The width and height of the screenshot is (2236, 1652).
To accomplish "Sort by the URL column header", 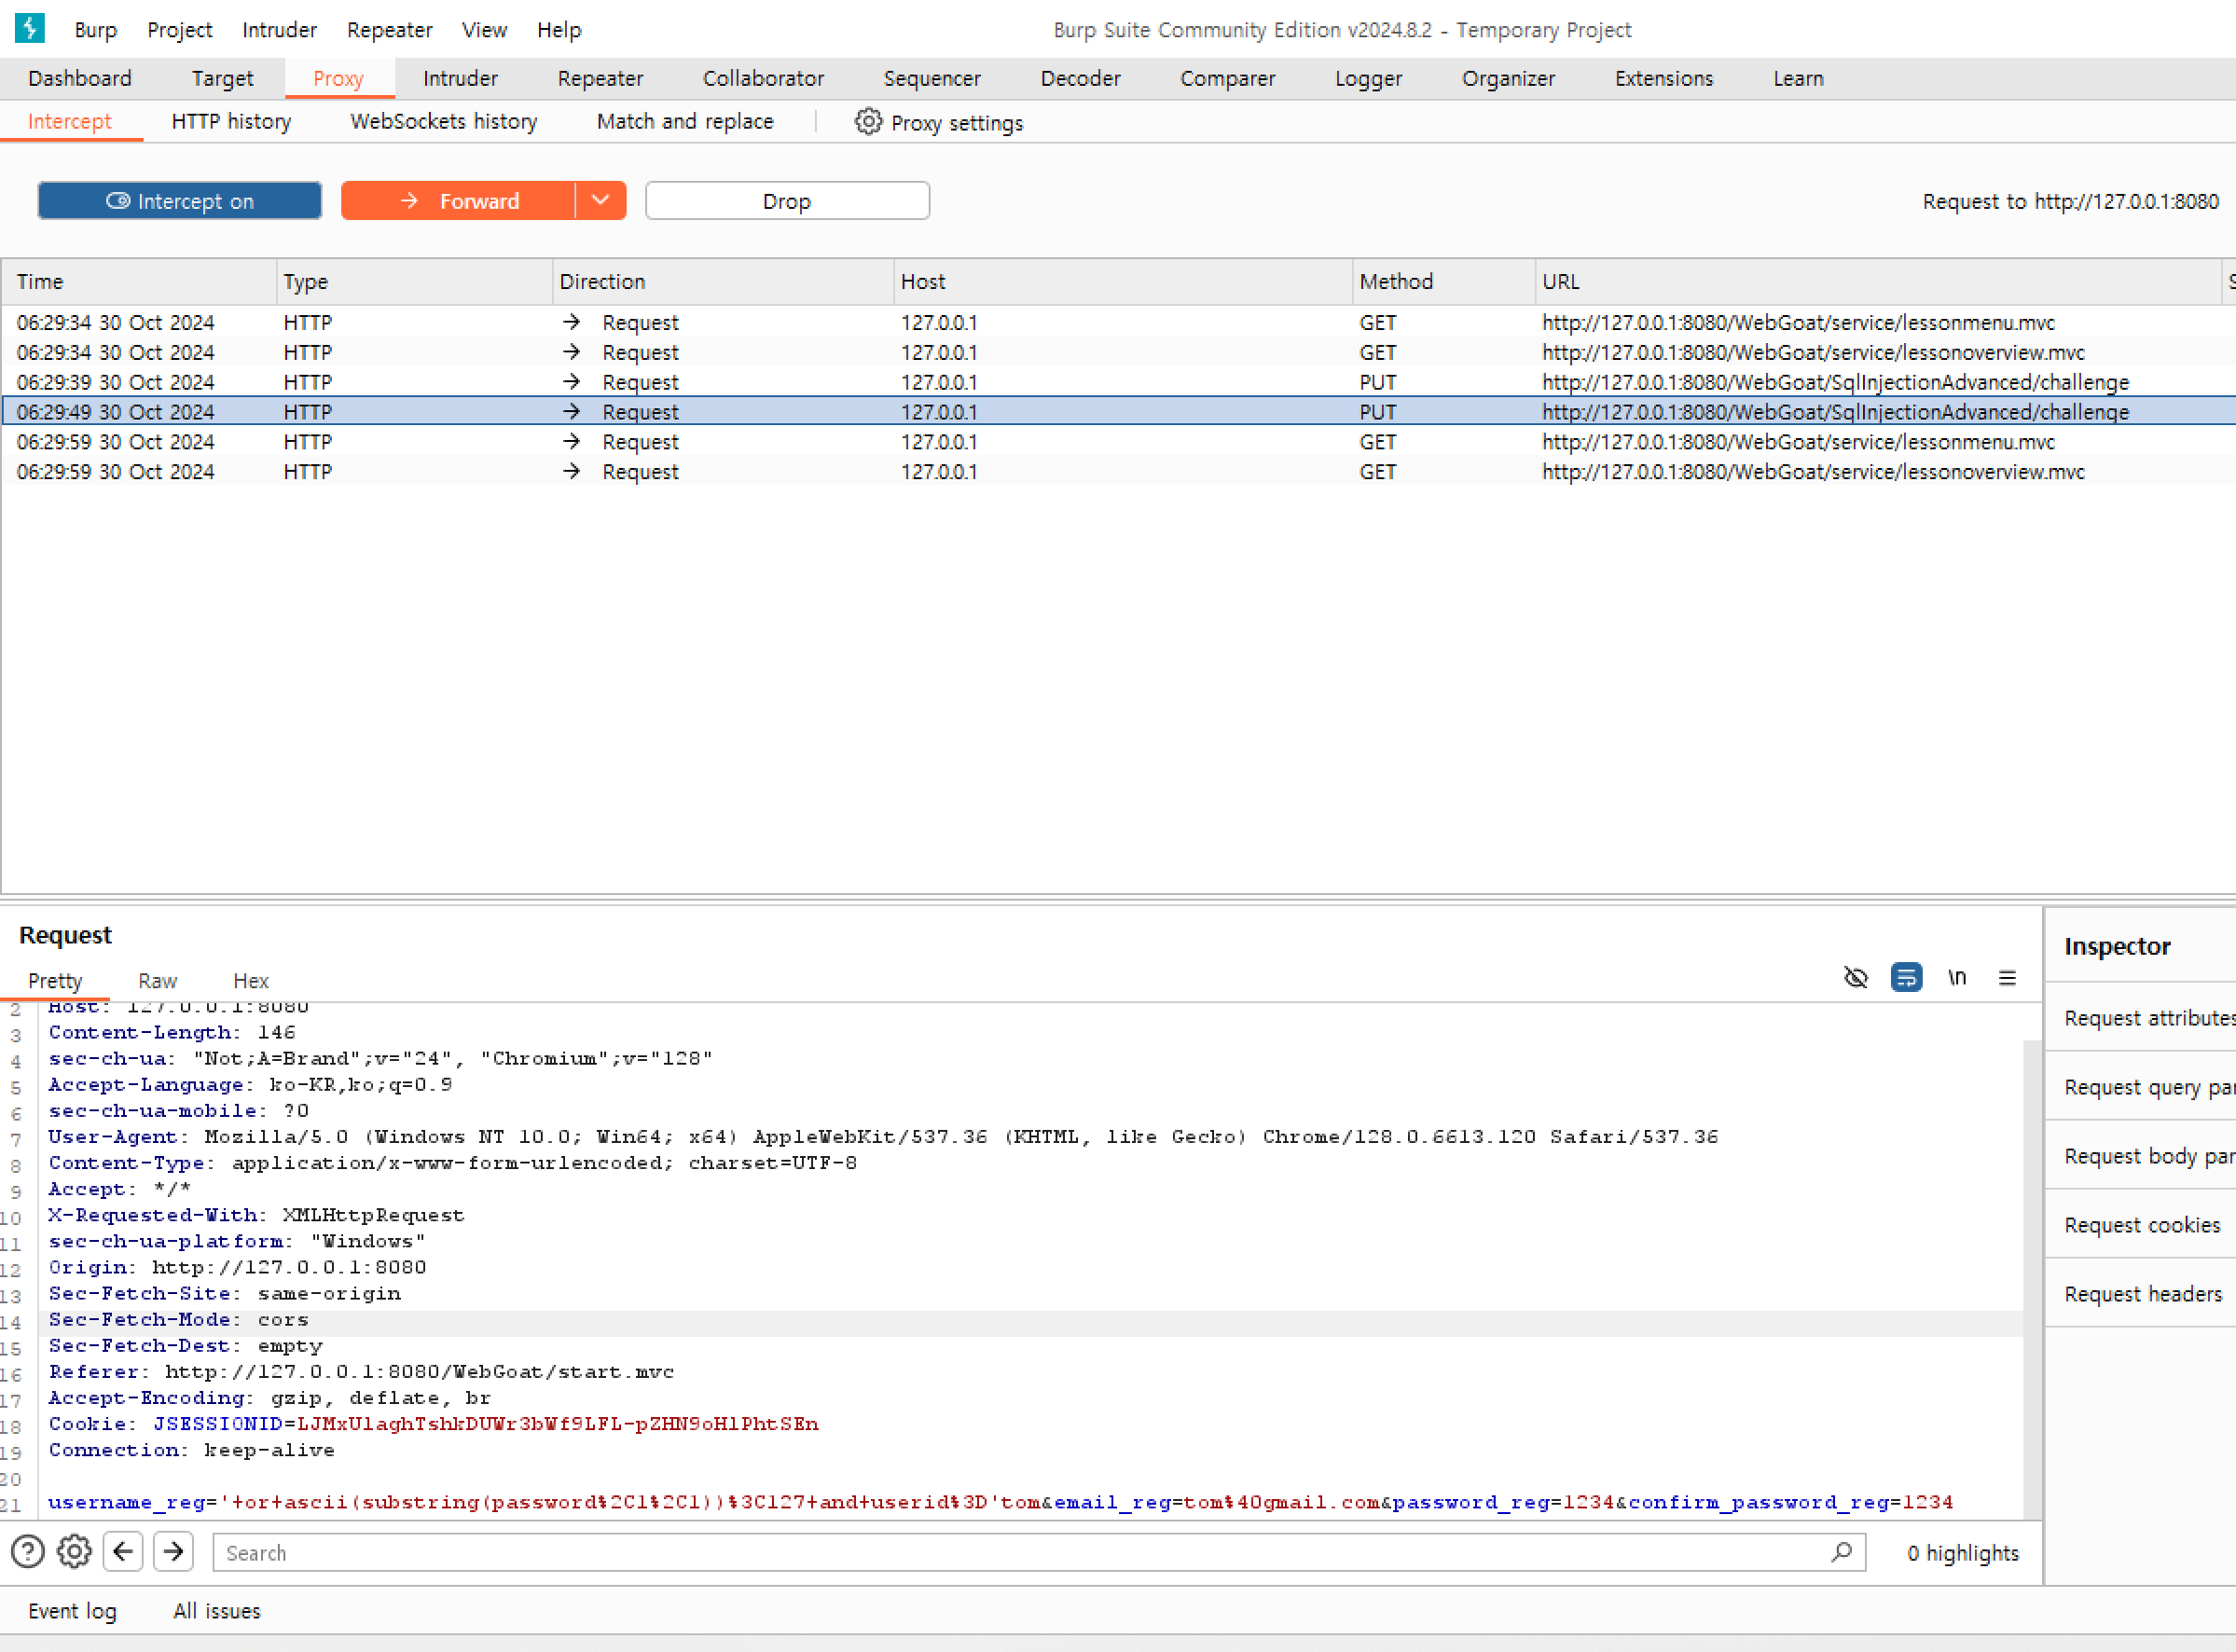I will tap(1878, 282).
